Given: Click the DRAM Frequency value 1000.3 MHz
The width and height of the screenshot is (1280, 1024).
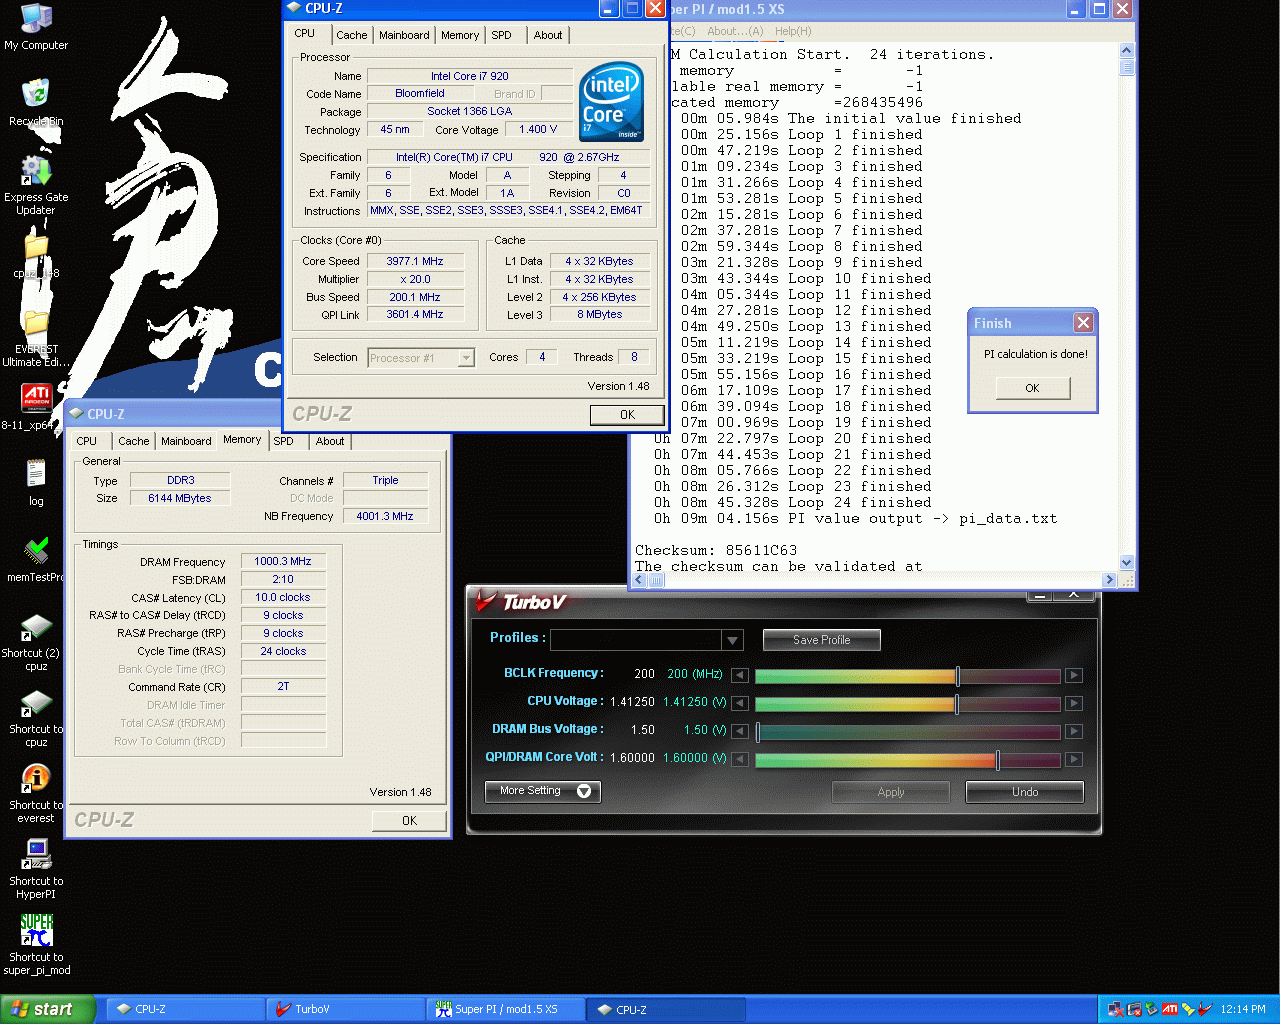Looking at the screenshot, I should [x=282, y=562].
